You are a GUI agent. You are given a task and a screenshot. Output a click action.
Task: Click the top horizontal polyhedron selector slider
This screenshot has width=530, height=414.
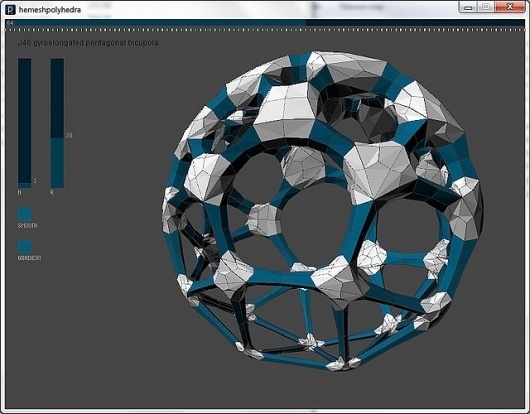click(x=265, y=23)
